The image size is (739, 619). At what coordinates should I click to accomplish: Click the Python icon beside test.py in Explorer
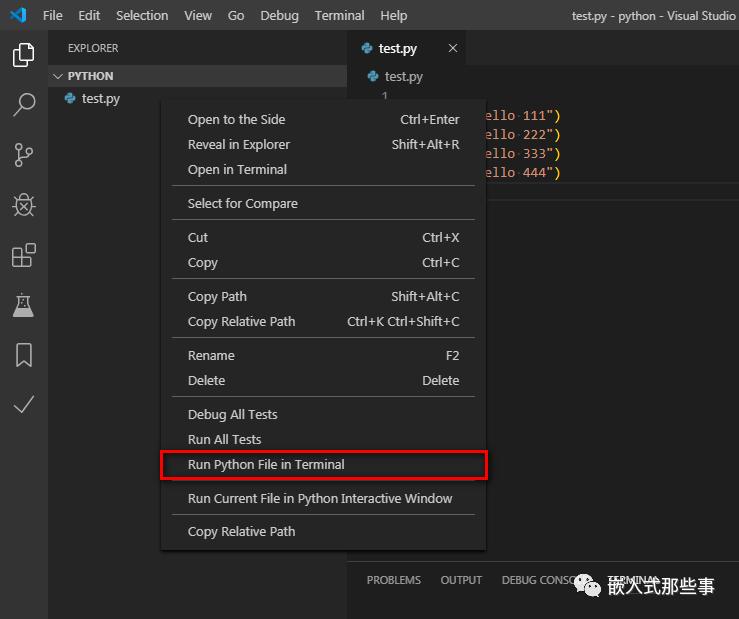point(70,98)
